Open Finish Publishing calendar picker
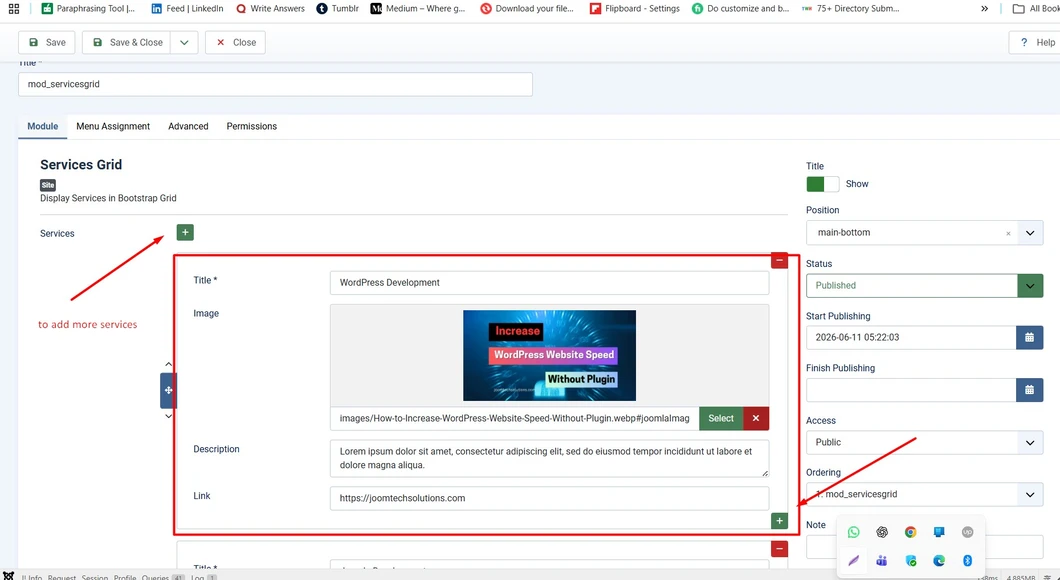 click(x=1029, y=390)
